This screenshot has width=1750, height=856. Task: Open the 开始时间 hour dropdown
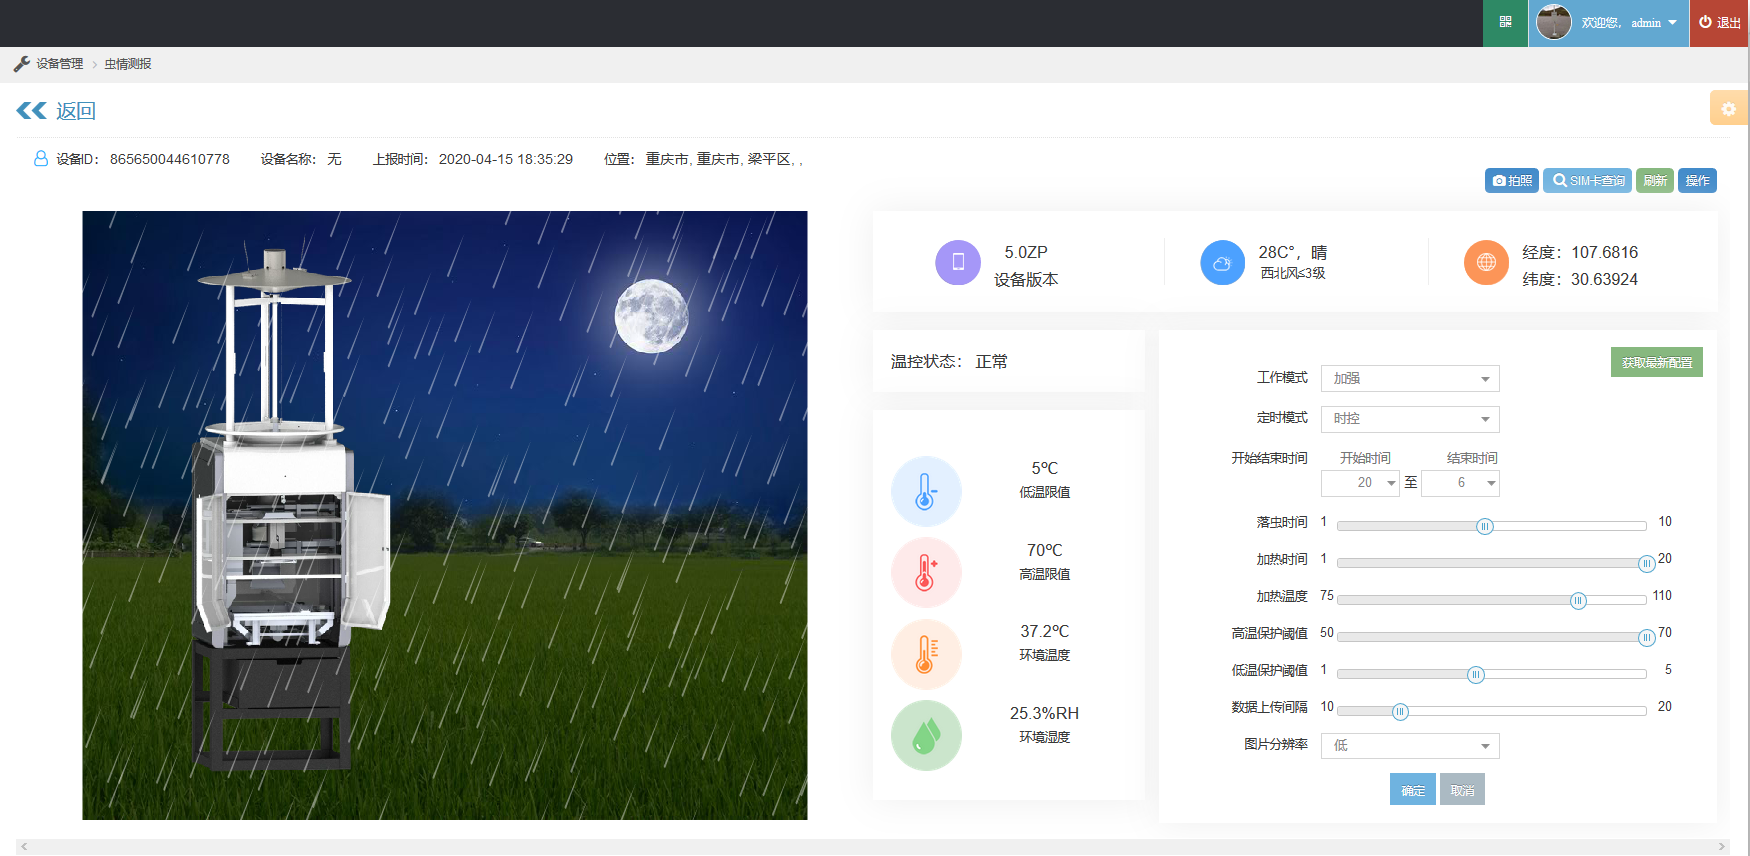click(1359, 483)
